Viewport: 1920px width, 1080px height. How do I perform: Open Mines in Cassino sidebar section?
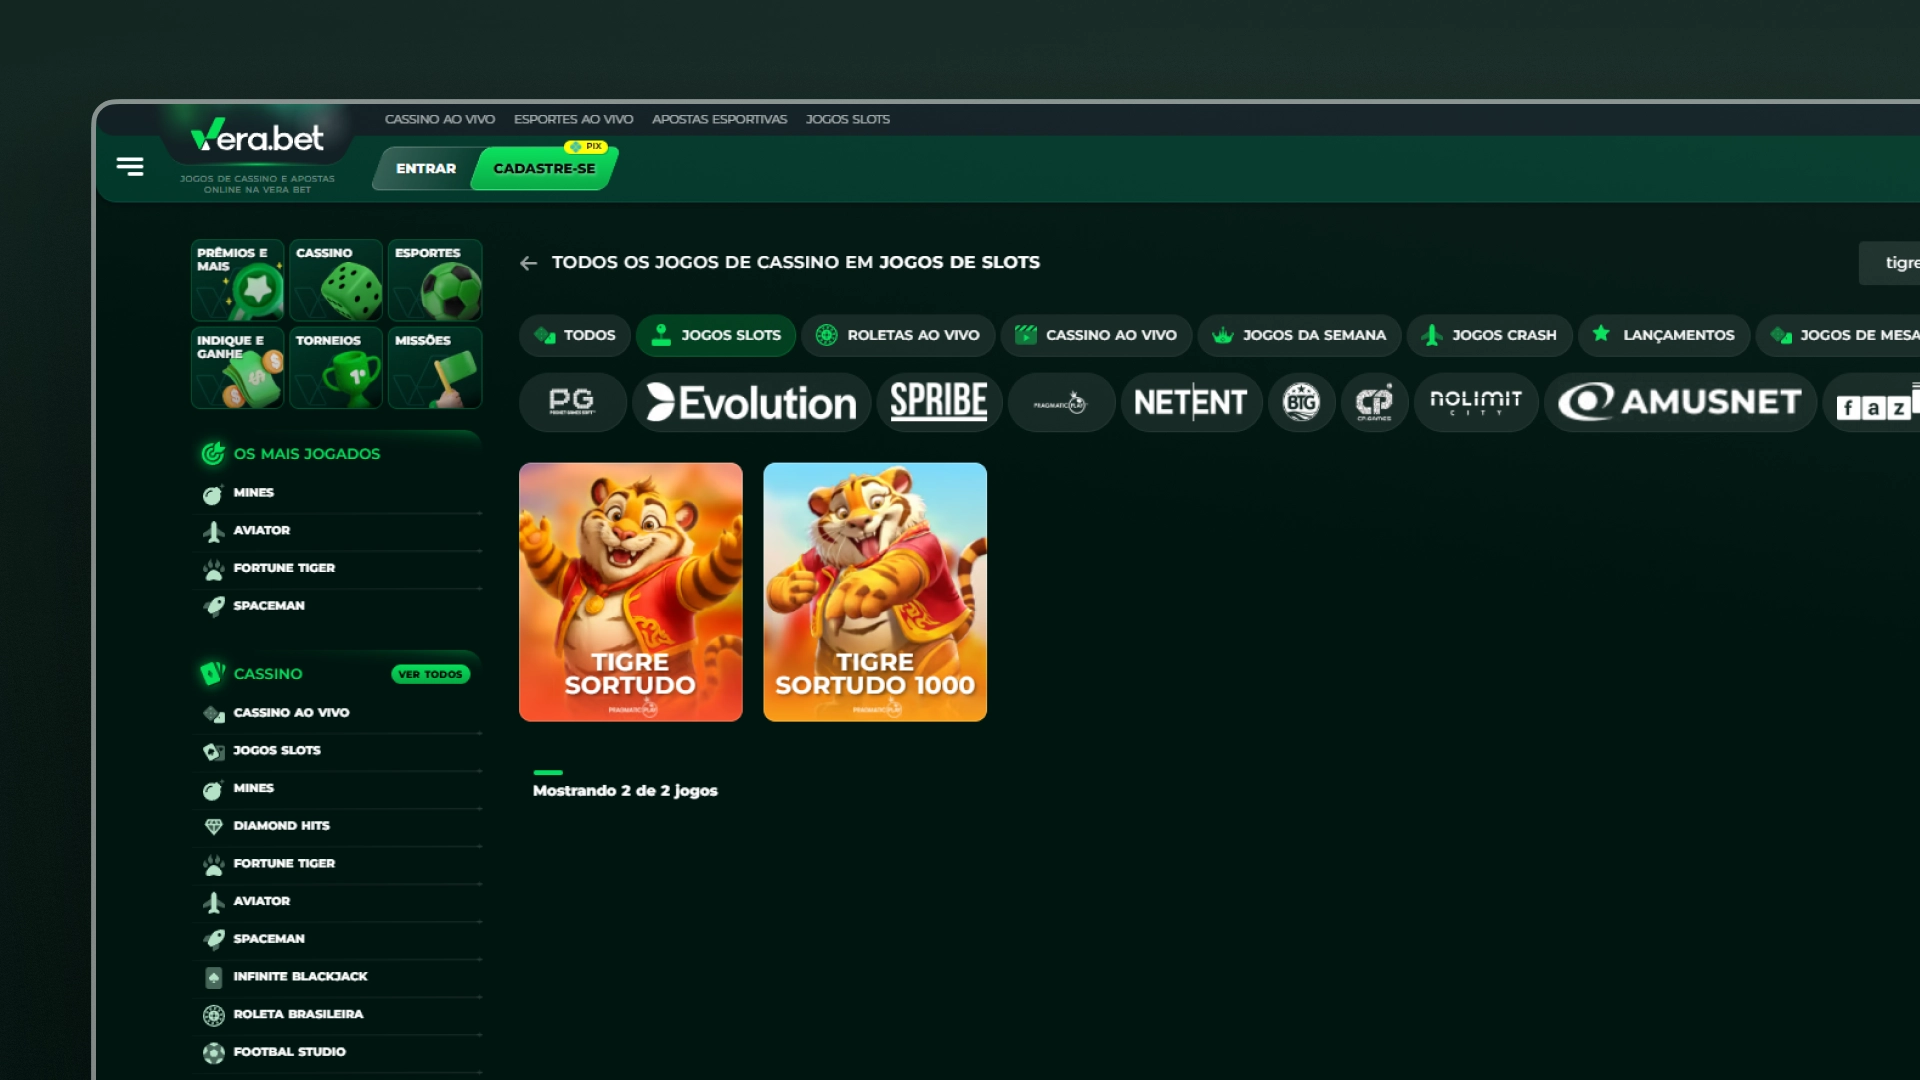pyautogui.click(x=337, y=789)
